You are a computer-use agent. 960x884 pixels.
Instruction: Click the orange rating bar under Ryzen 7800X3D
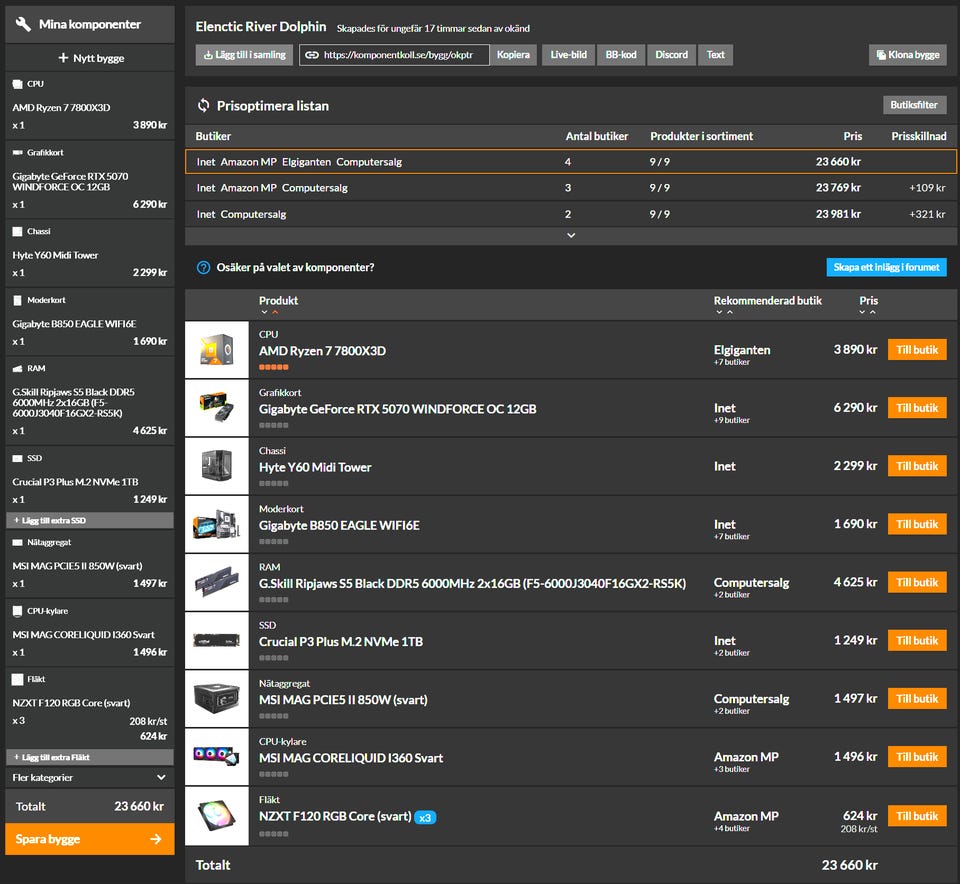pos(274,367)
